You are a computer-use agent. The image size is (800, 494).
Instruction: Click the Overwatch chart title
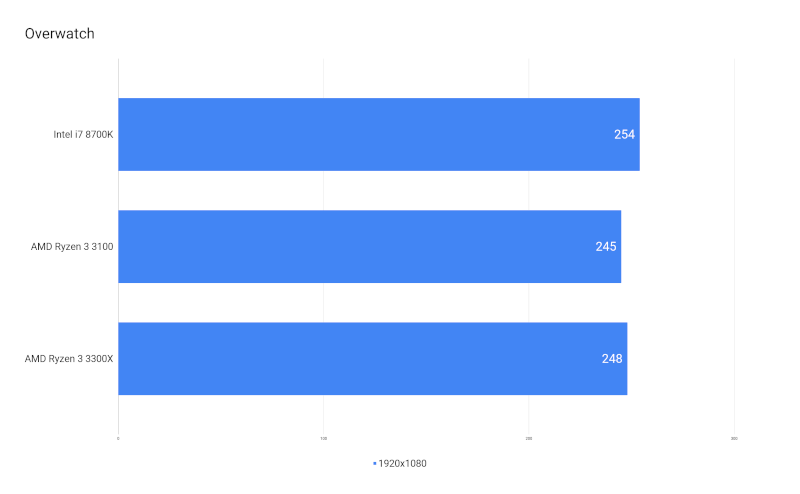(60, 34)
